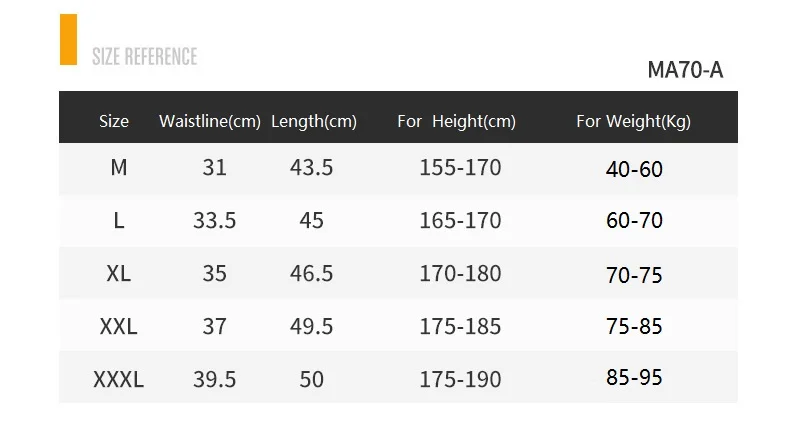790x423 pixels.
Task: Click the 39.5 waistline value
Action: click(214, 379)
